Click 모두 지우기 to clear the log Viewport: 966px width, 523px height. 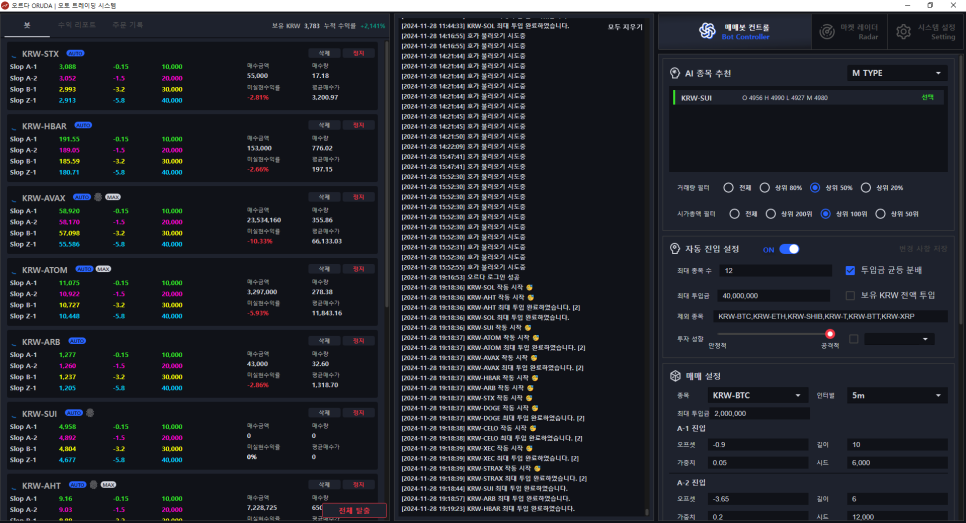(627, 26)
